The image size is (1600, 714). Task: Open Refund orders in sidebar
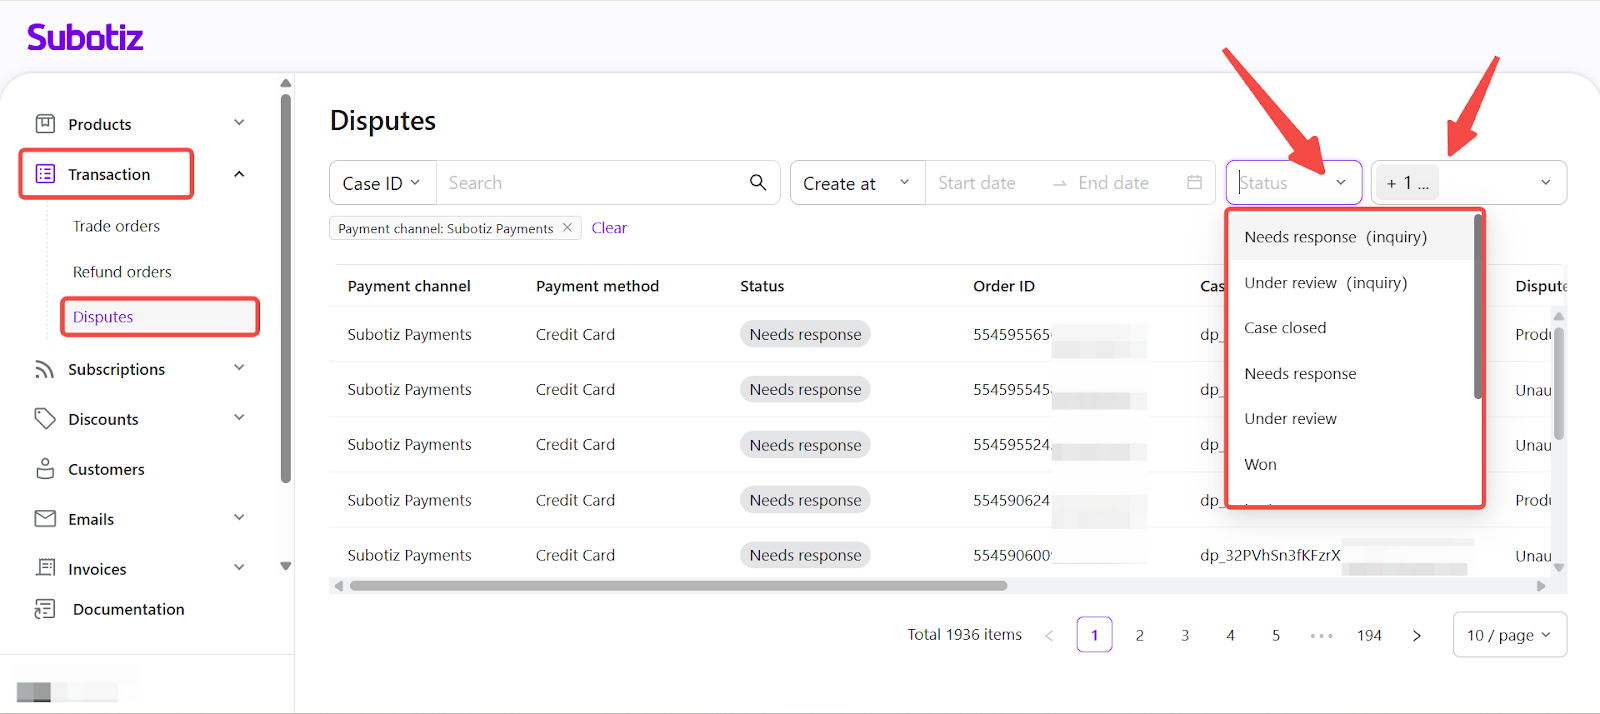tap(122, 272)
